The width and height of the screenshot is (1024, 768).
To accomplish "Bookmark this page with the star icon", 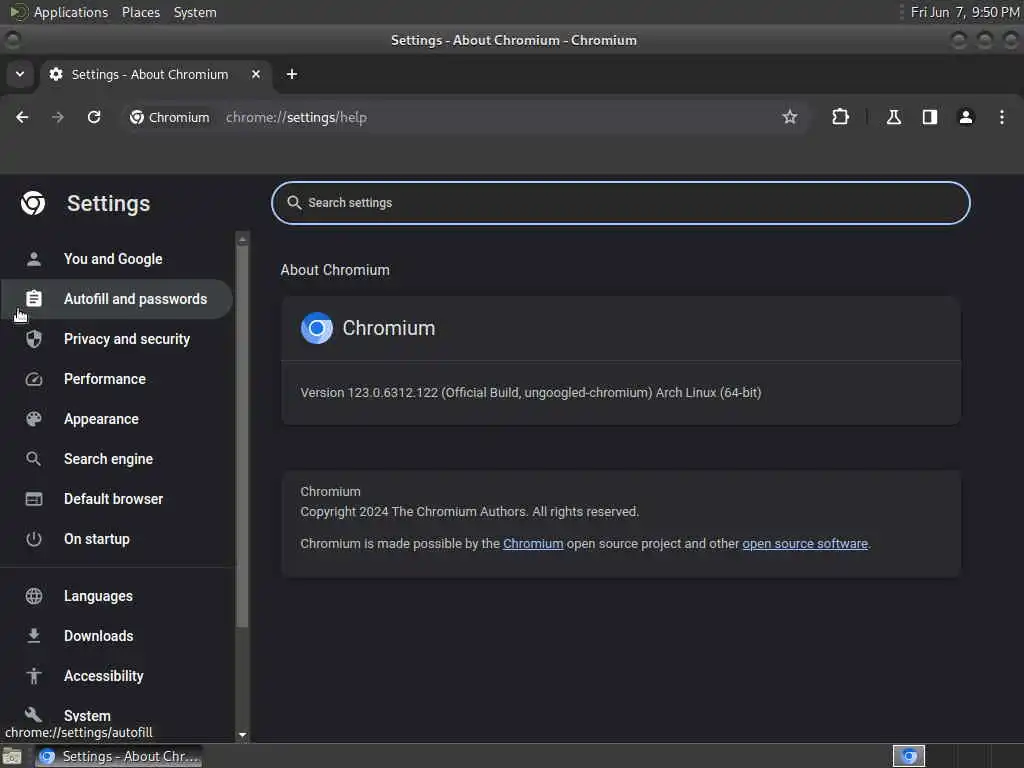I will (x=790, y=117).
